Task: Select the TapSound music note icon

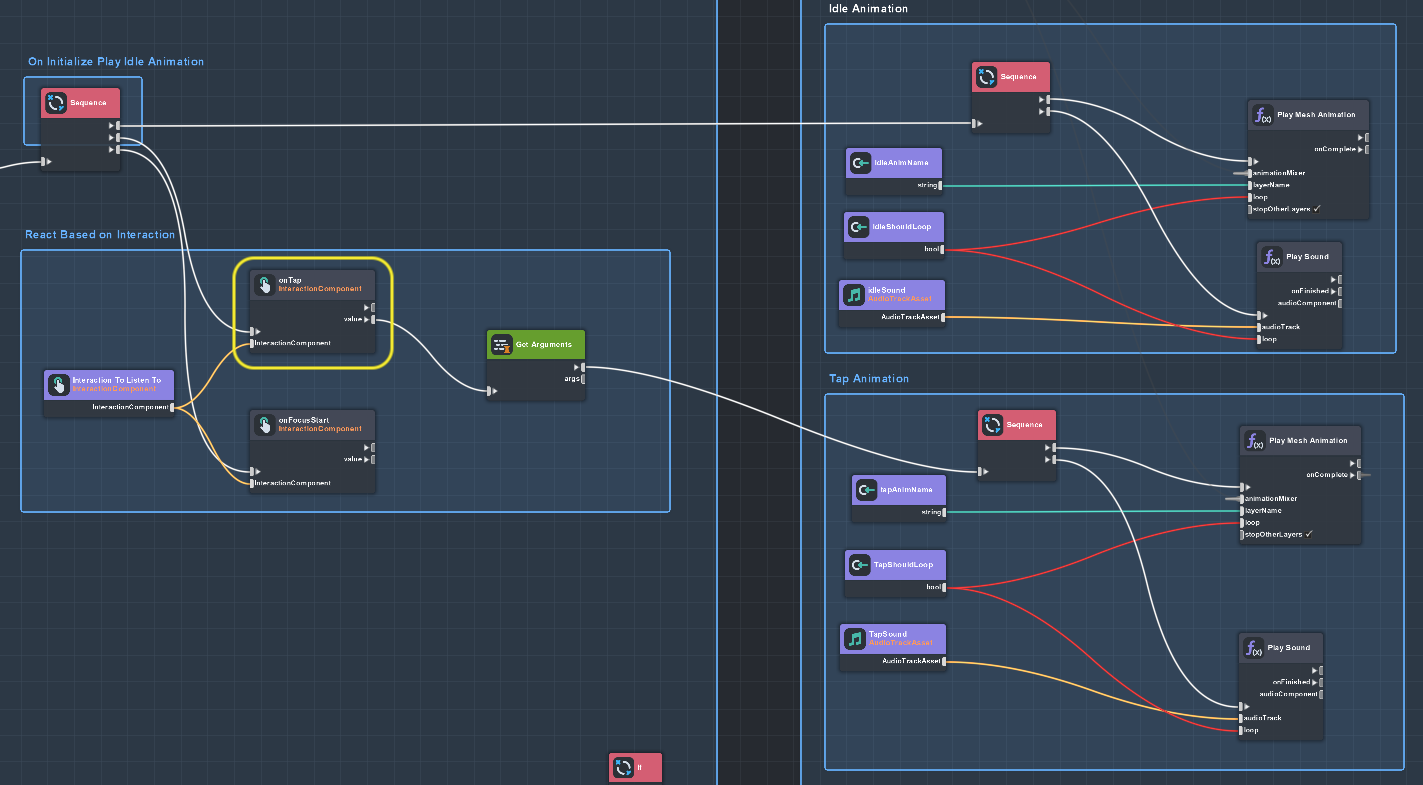Action: [x=854, y=638]
